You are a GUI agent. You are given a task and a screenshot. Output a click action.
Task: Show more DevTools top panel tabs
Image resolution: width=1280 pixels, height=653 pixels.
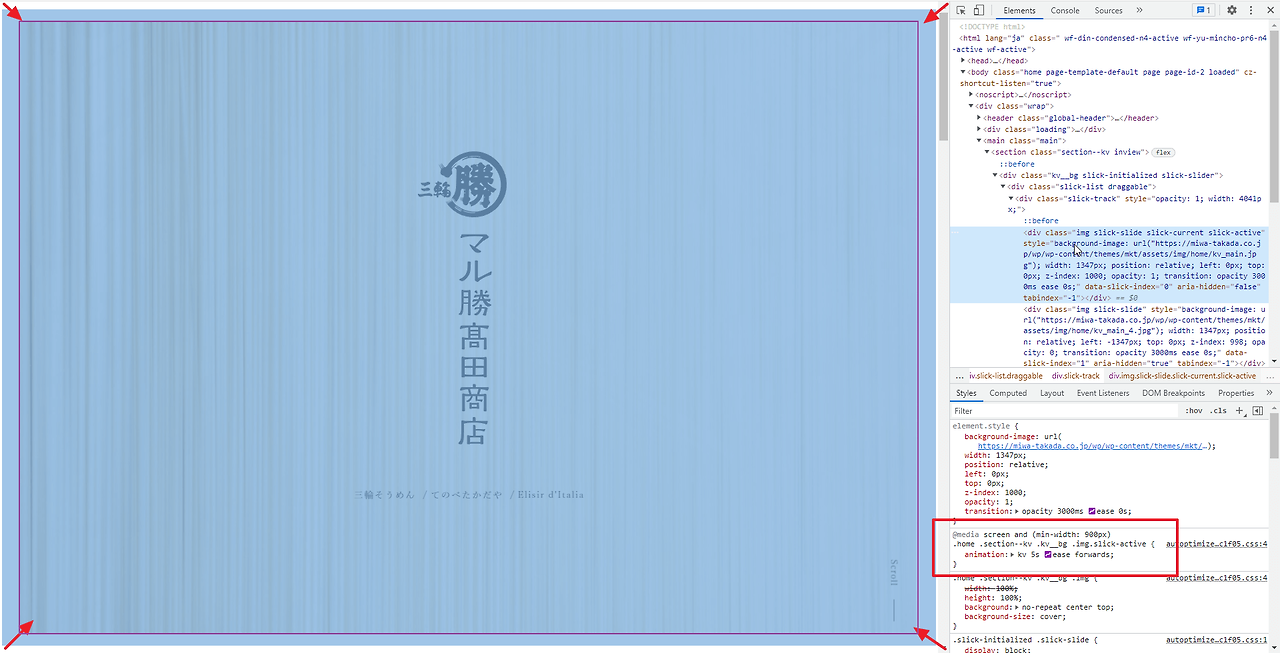[x=1139, y=10]
